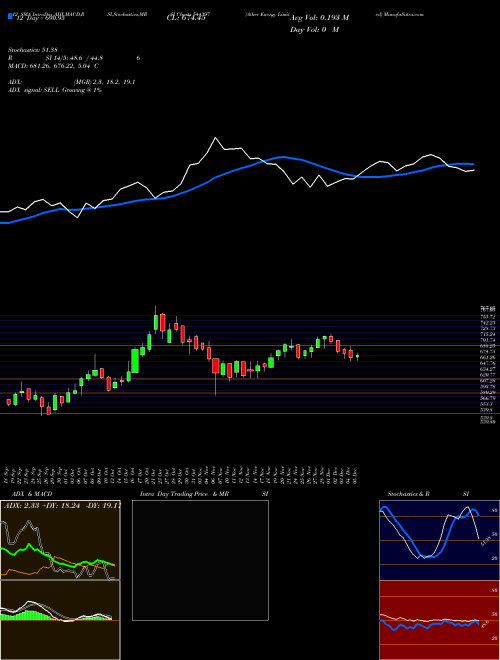Click the Day Vol: 0 M text
The height and width of the screenshot is (660, 500).
click(x=314, y=29)
